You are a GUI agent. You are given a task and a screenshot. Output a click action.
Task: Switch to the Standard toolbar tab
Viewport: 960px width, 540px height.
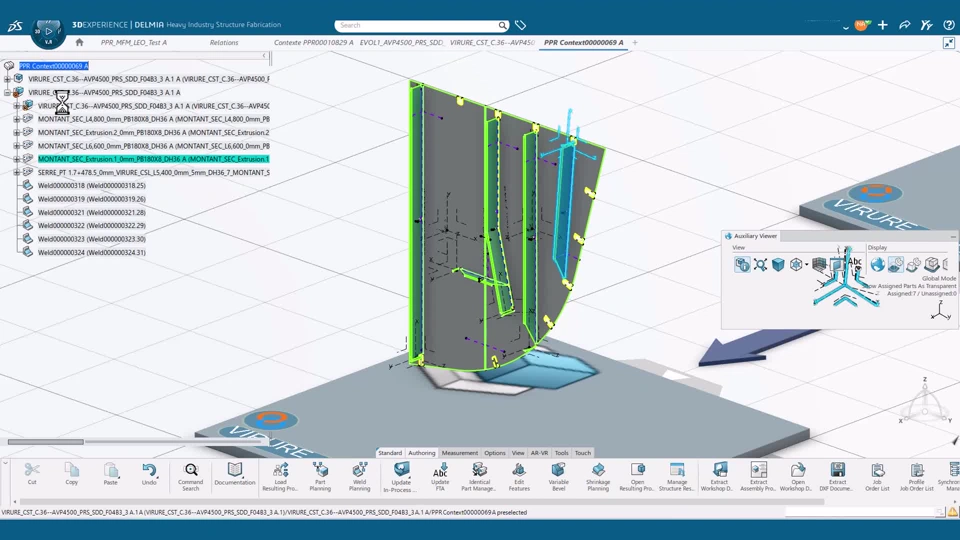click(x=390, y=453)
